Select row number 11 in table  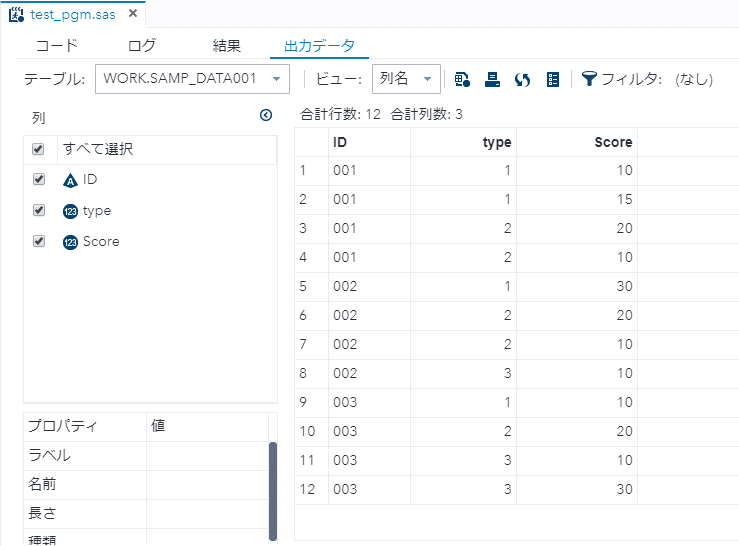click(312, 461)
